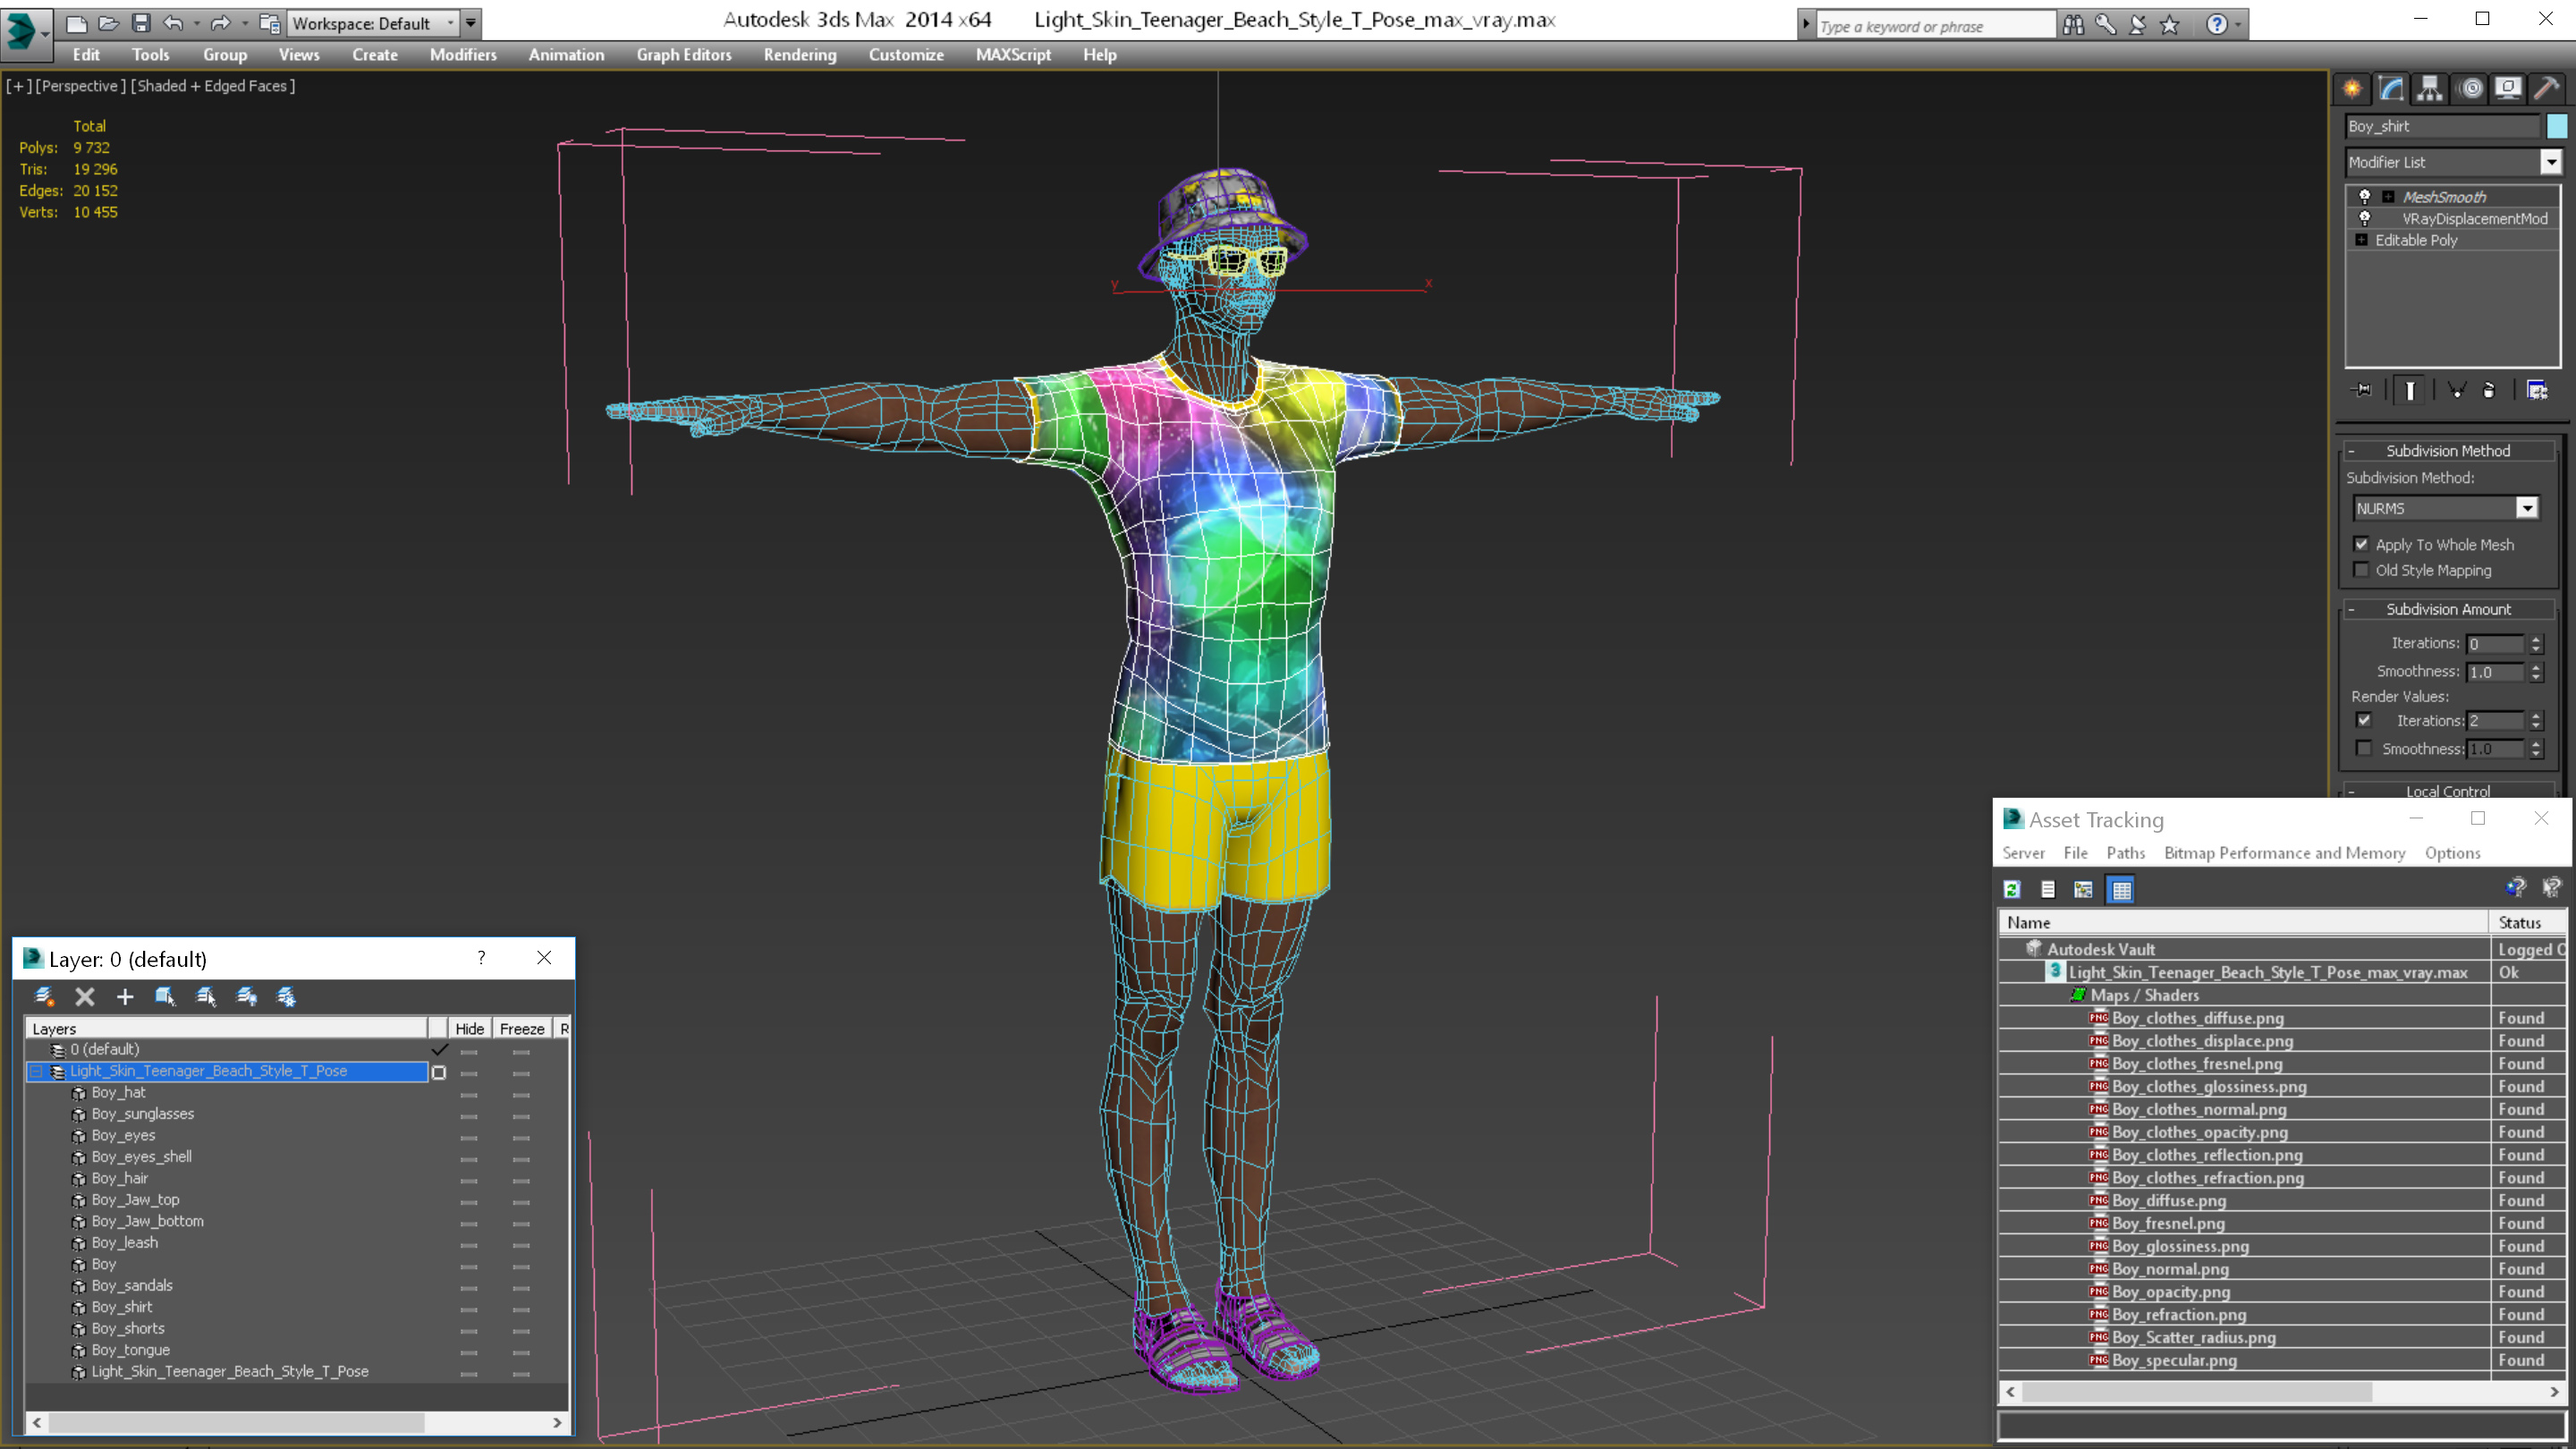Click the Status column header in Asset Tracking
2576x1449 pixels.
pos(2528,922)
